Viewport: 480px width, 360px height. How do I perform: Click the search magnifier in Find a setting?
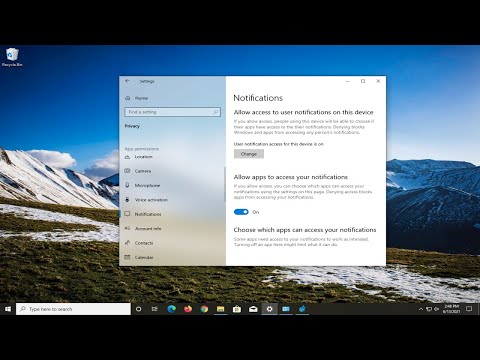[215, 112]
